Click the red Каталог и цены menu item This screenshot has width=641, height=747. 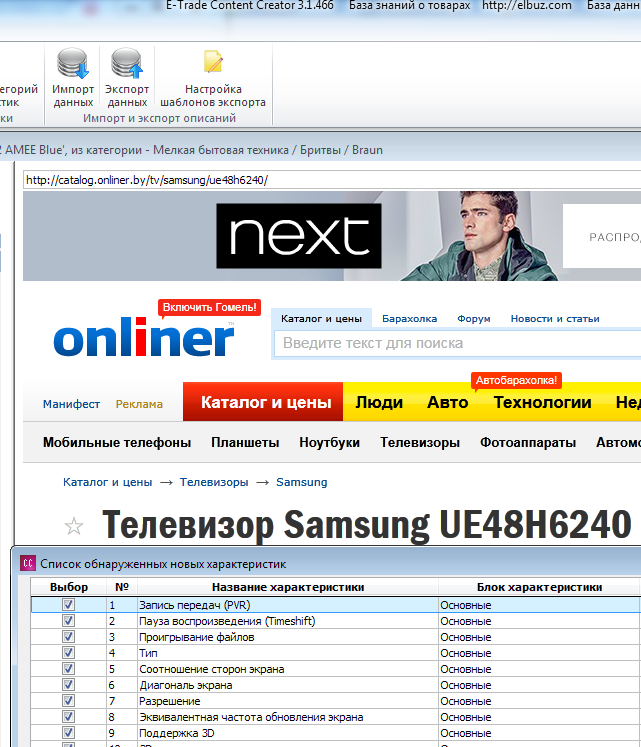pos(263,402)
